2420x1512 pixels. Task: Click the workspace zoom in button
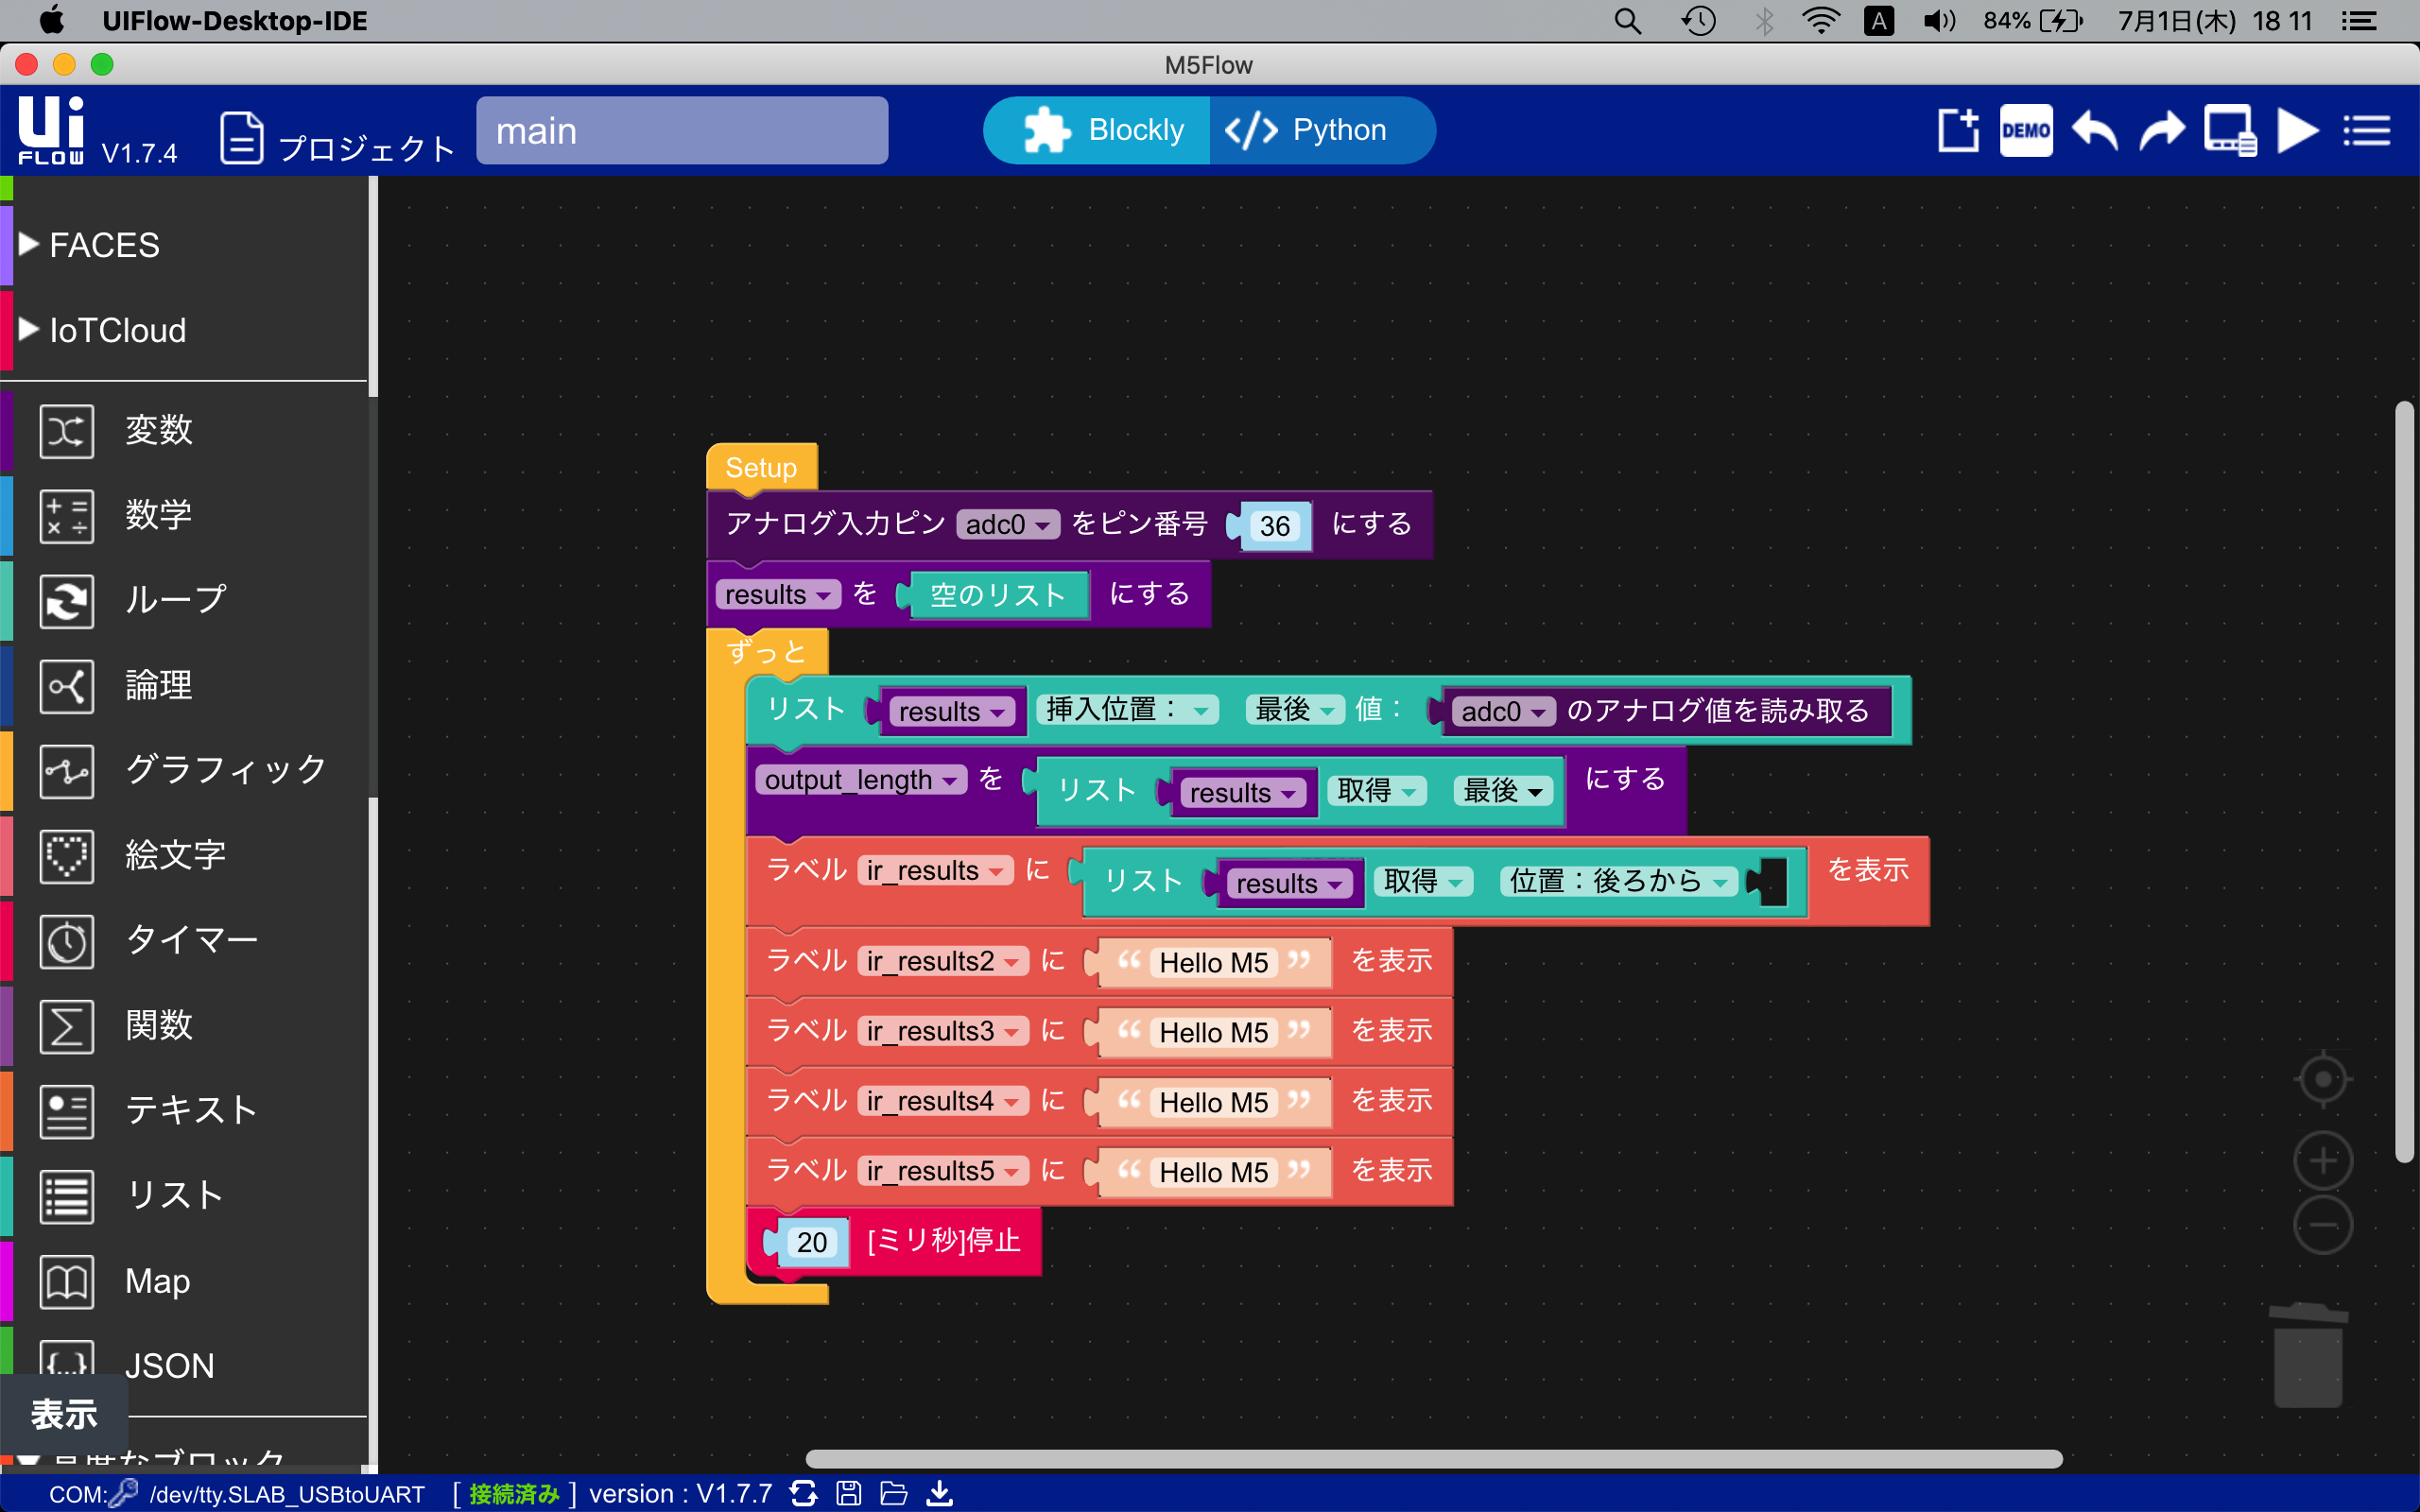point(2322,1161)
